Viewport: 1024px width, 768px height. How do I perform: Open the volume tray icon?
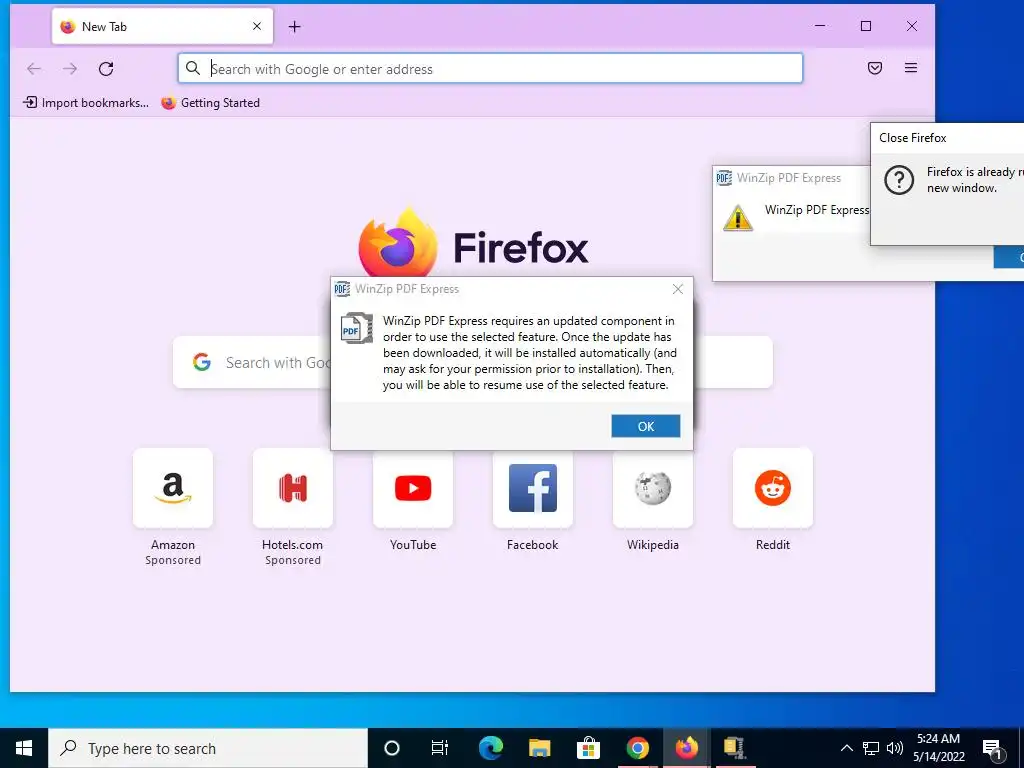point(895,748)
